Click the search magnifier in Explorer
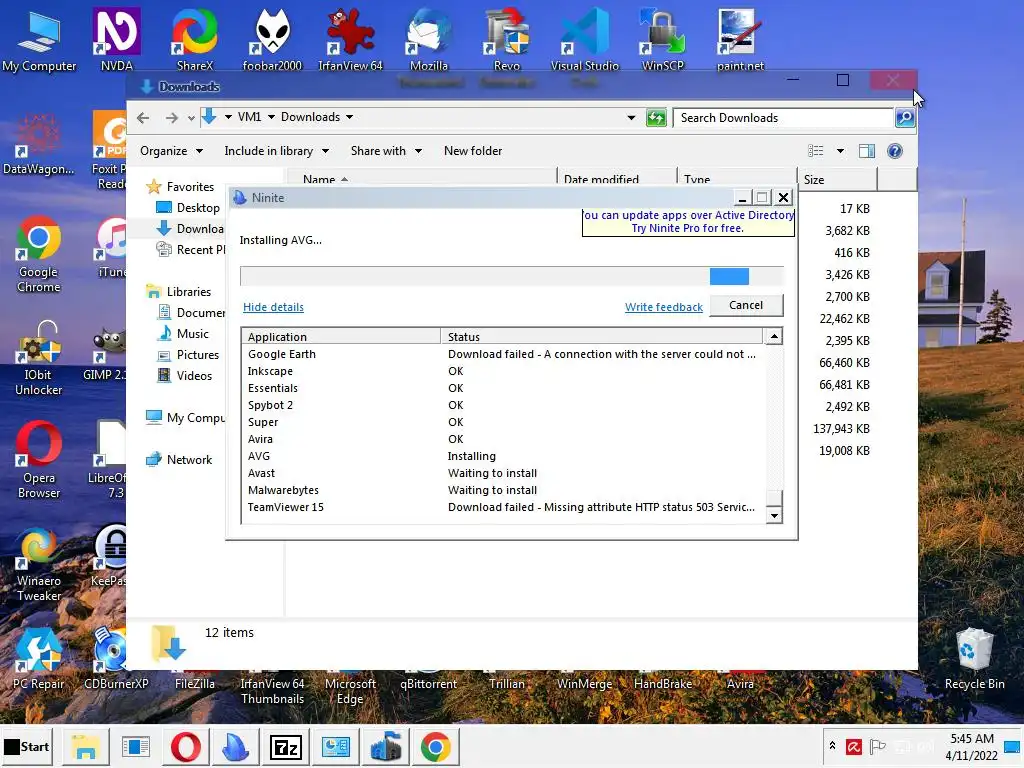This screenshot has width=1024, height=768. [904, 118]
